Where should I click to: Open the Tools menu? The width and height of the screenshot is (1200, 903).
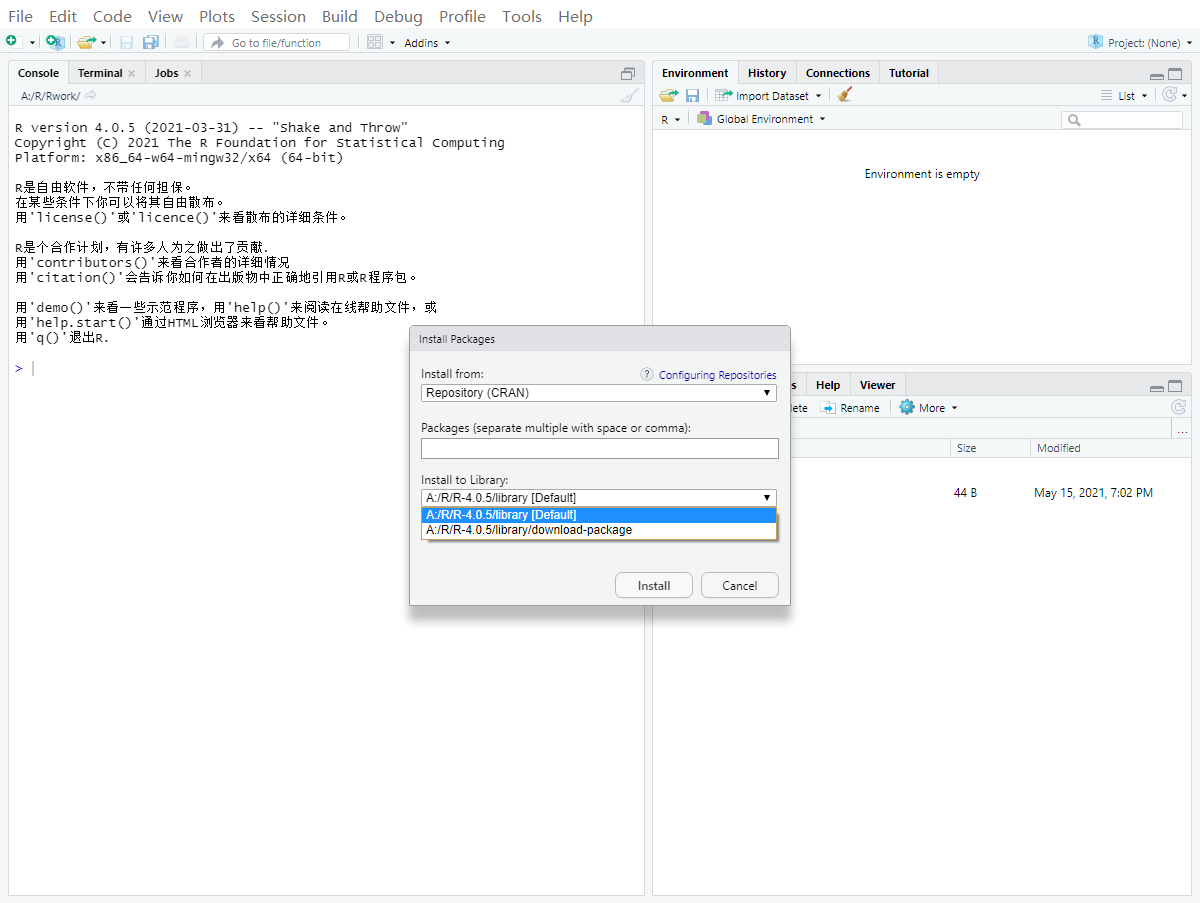522,16
